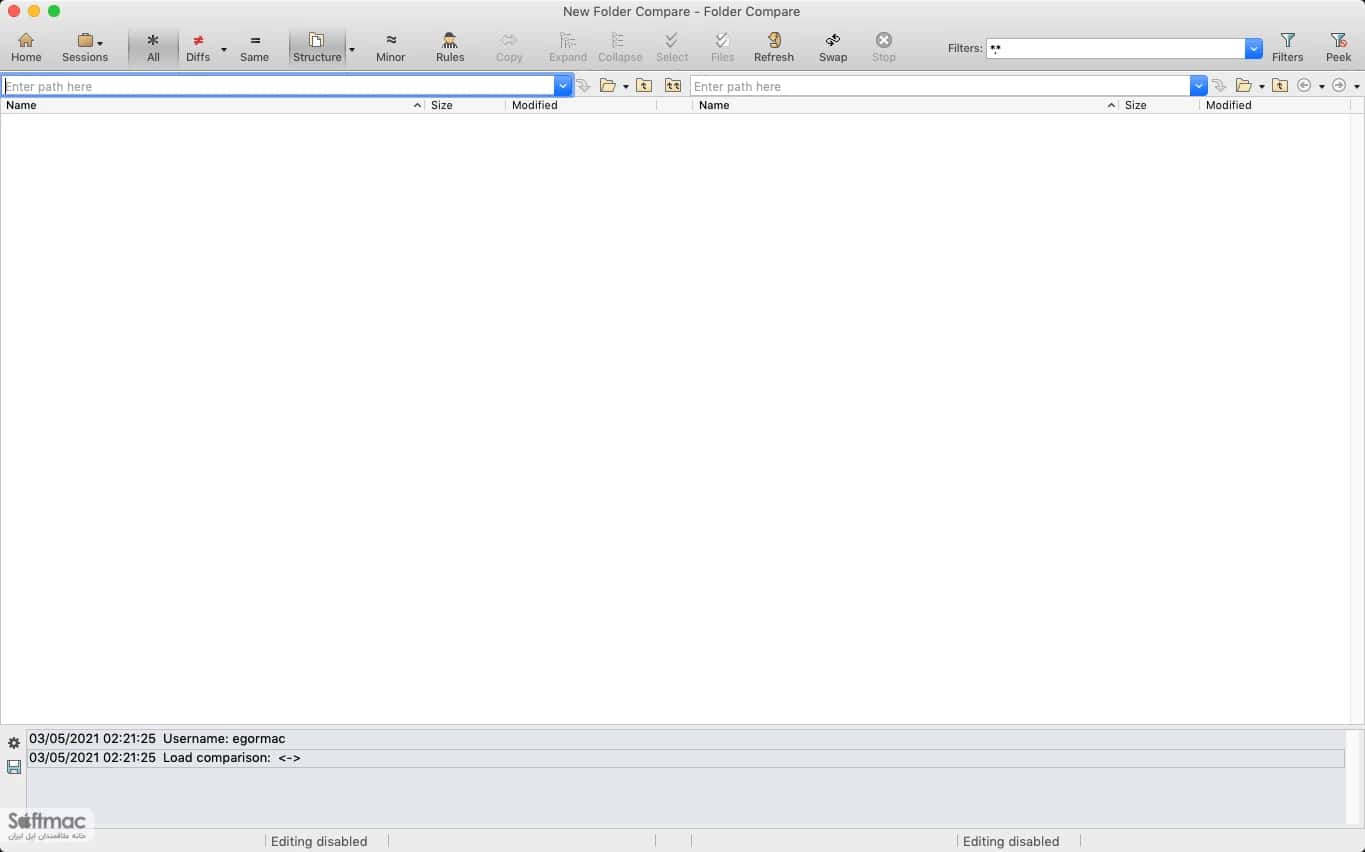Viewport: 1365px width, 852px height.
Task: Click the Files toolbar icon
Action: (722, 47)
